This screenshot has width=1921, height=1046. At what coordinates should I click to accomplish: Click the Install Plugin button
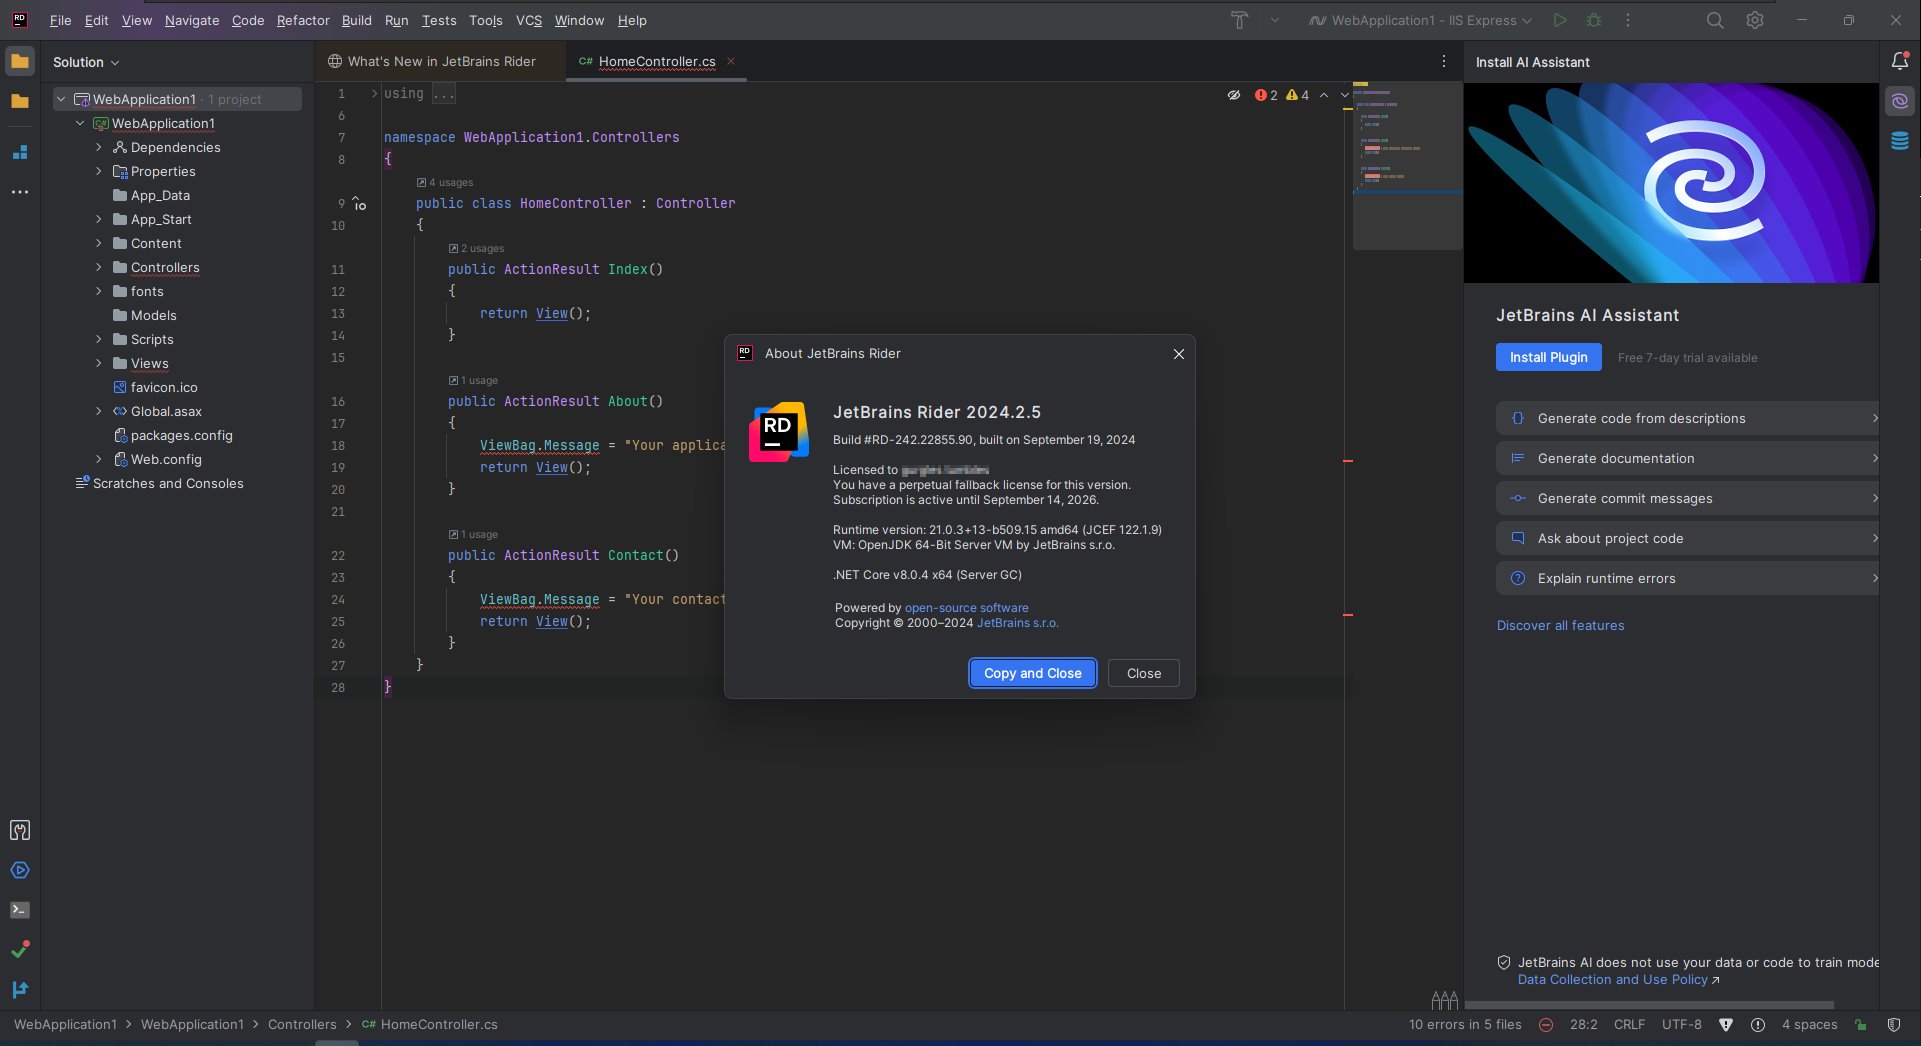coord(1548,357)
